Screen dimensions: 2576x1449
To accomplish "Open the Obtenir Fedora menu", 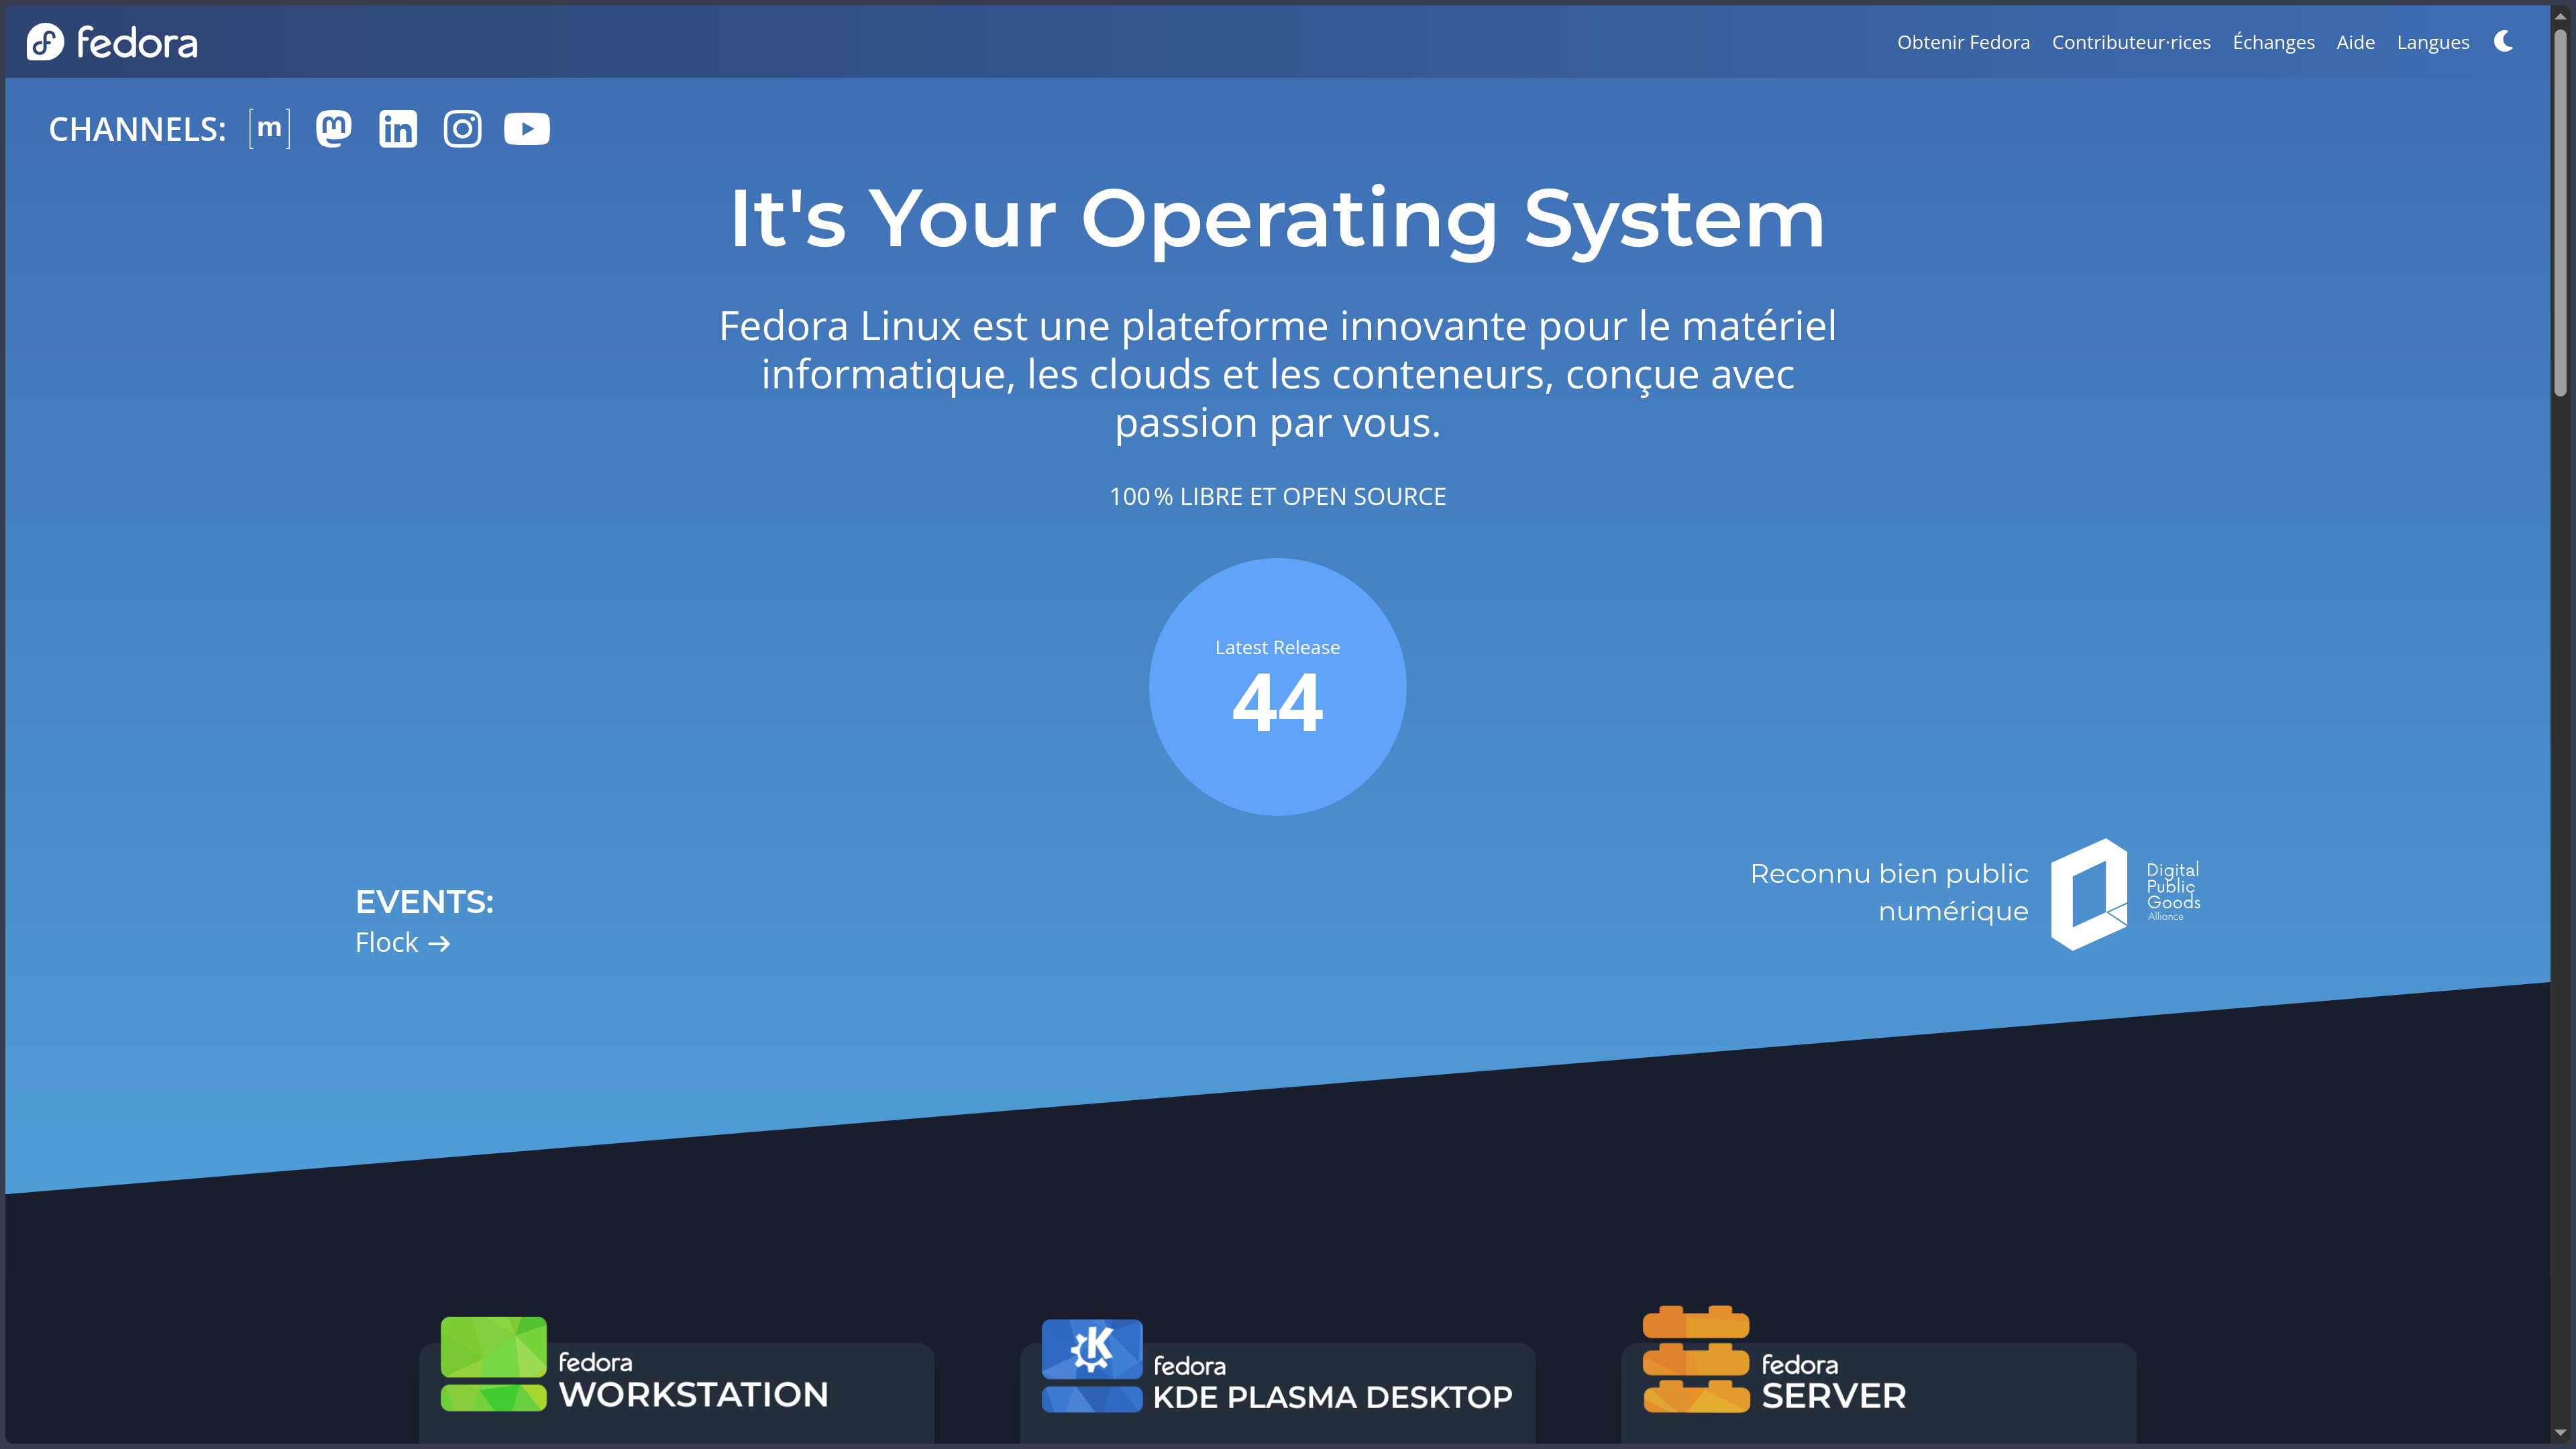I will coord(1963,42).
